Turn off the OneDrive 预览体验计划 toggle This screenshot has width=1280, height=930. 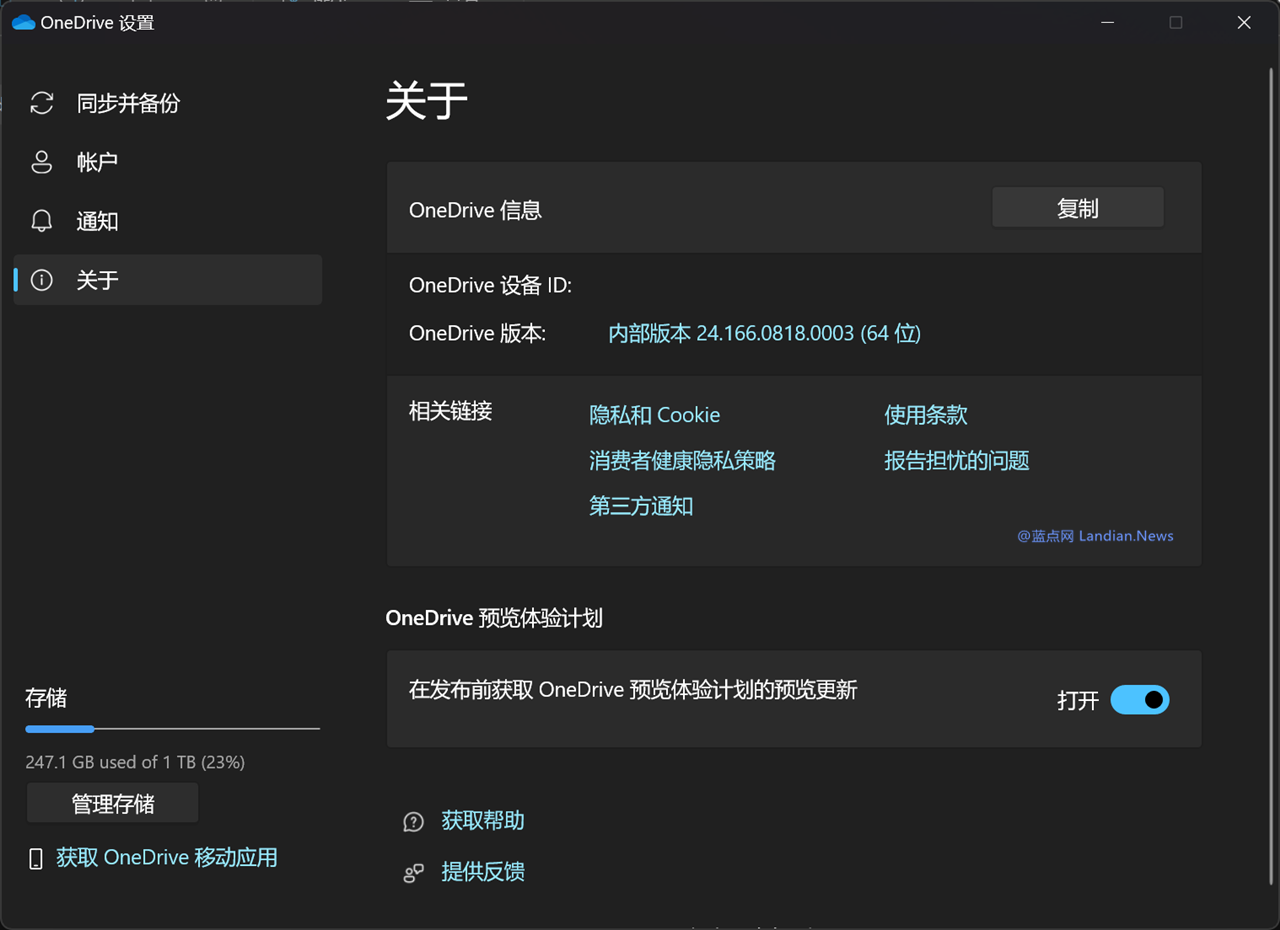(1140, 700)
